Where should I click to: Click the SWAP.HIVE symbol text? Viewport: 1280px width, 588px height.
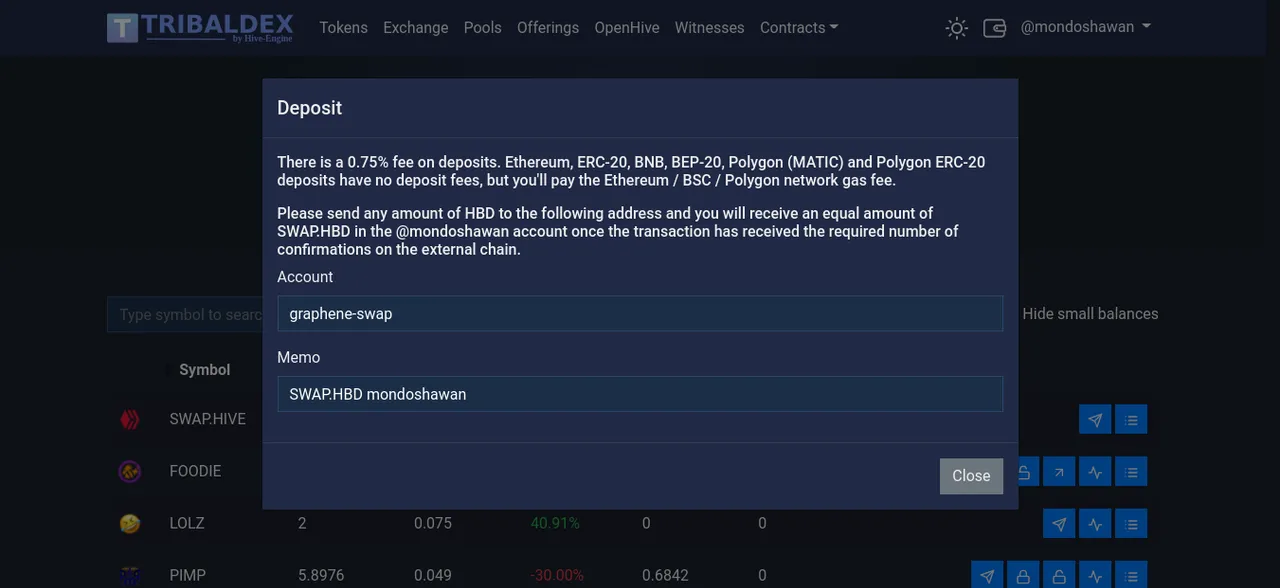click(207, 419)
